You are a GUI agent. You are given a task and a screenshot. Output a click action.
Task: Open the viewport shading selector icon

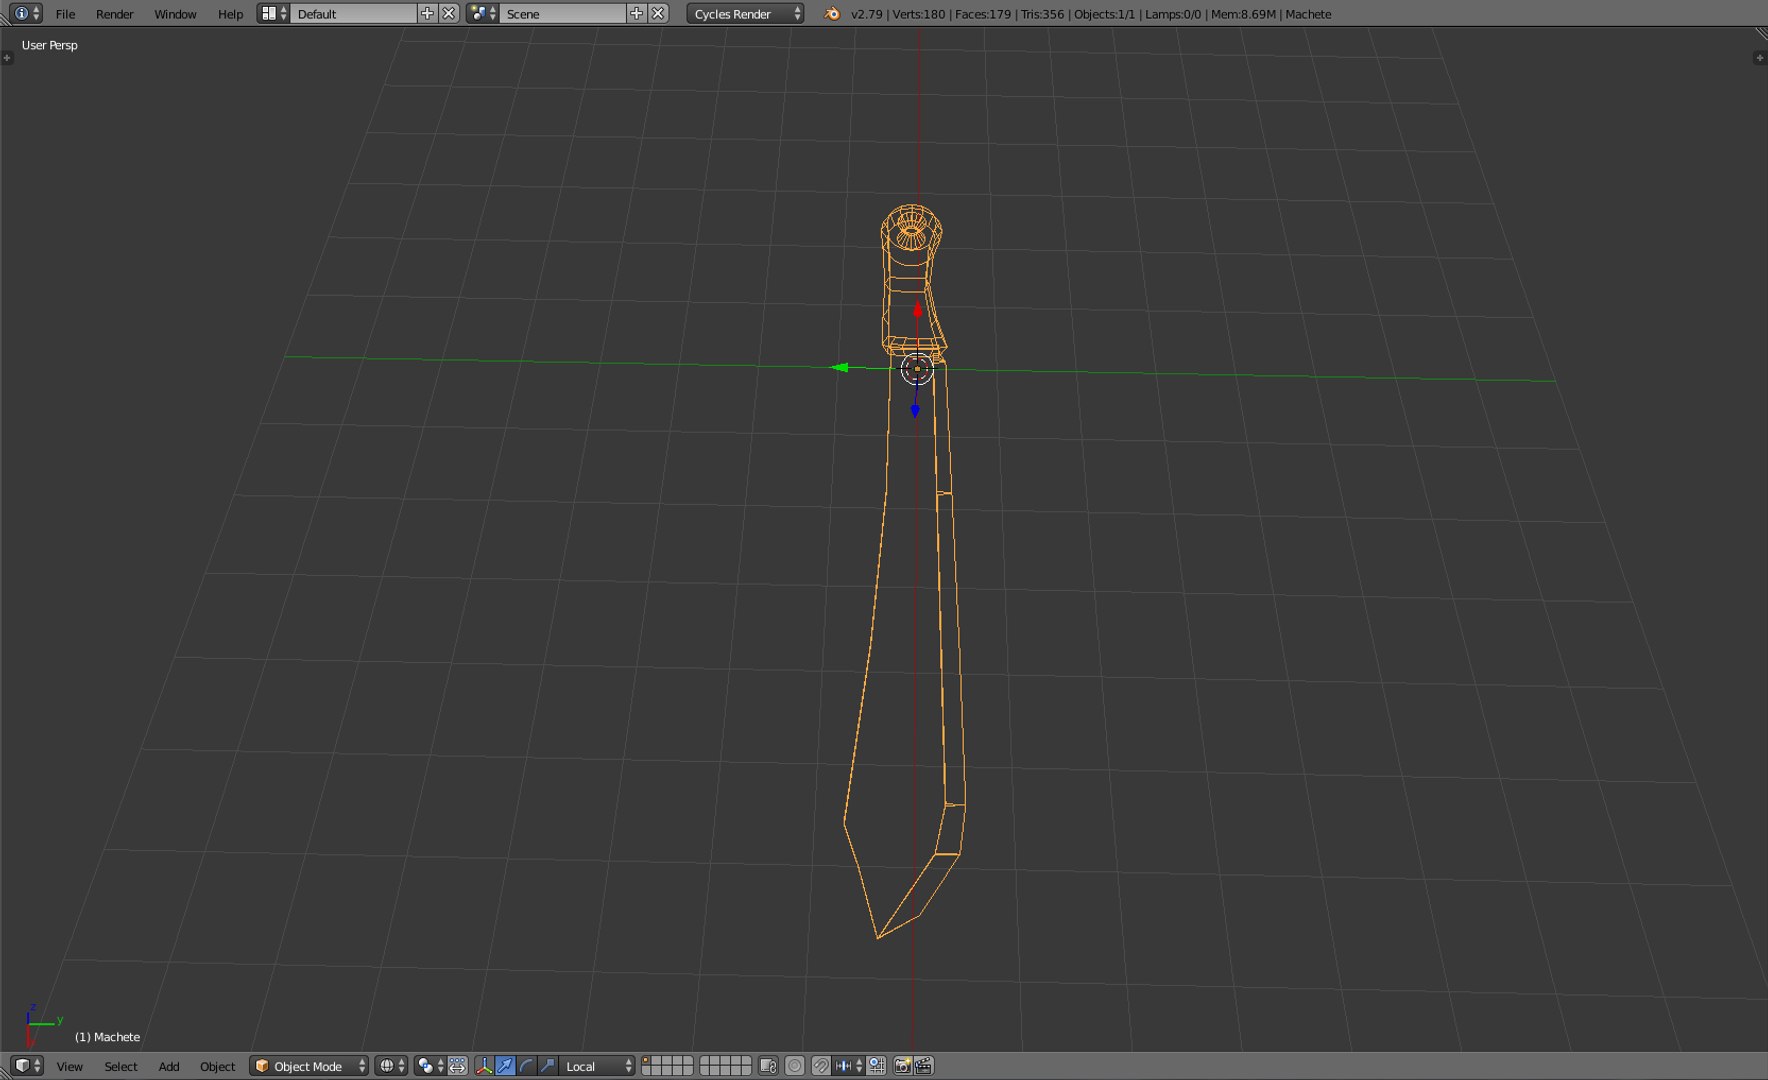(x=391, y=1066)
